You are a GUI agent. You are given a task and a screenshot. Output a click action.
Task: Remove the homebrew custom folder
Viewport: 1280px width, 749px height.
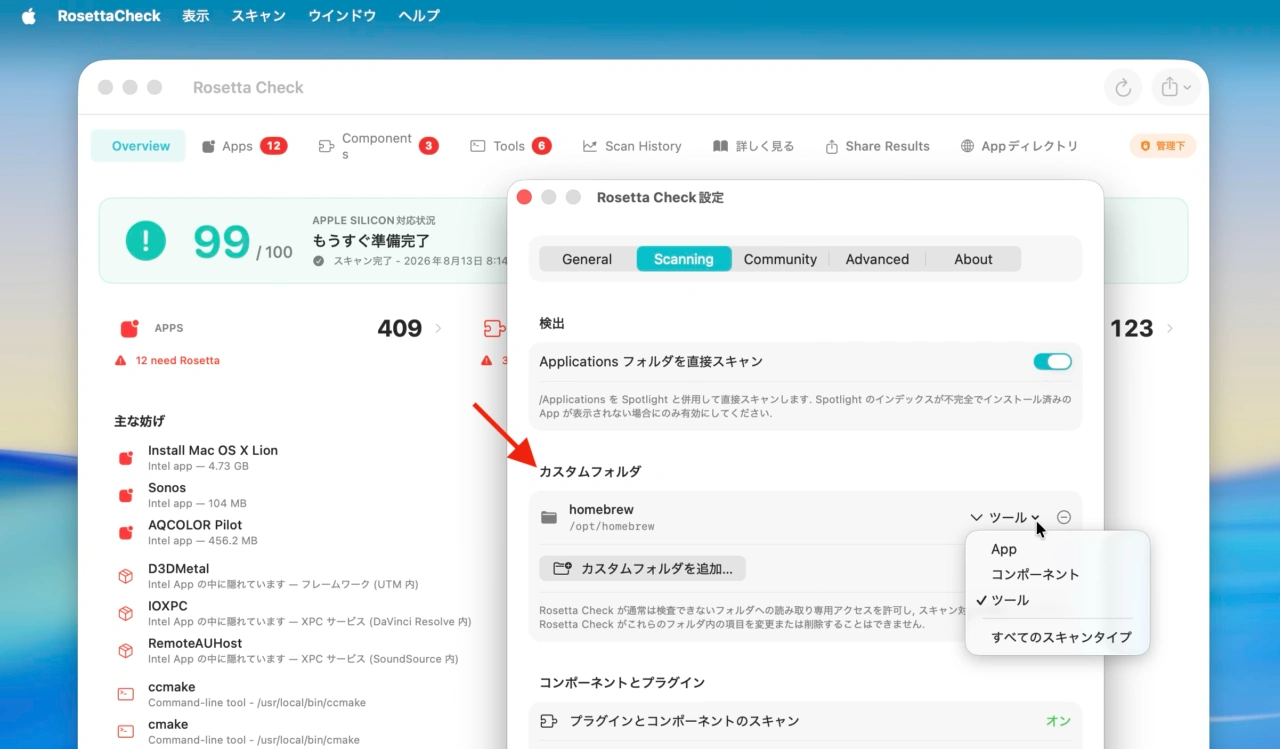point(1064,517)
